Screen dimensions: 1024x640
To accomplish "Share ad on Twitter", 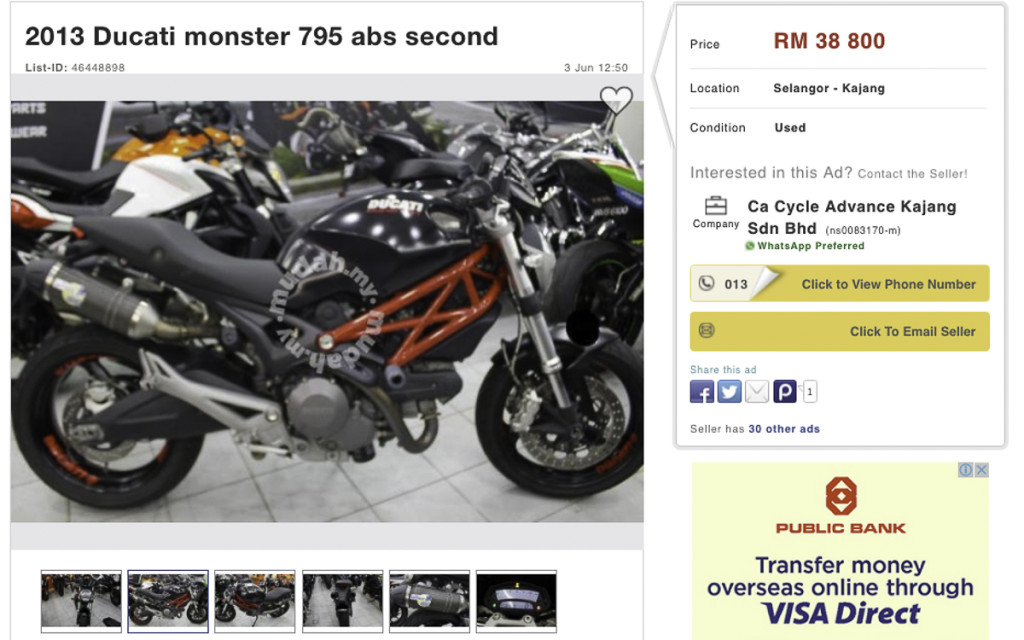I will [729, 392].
